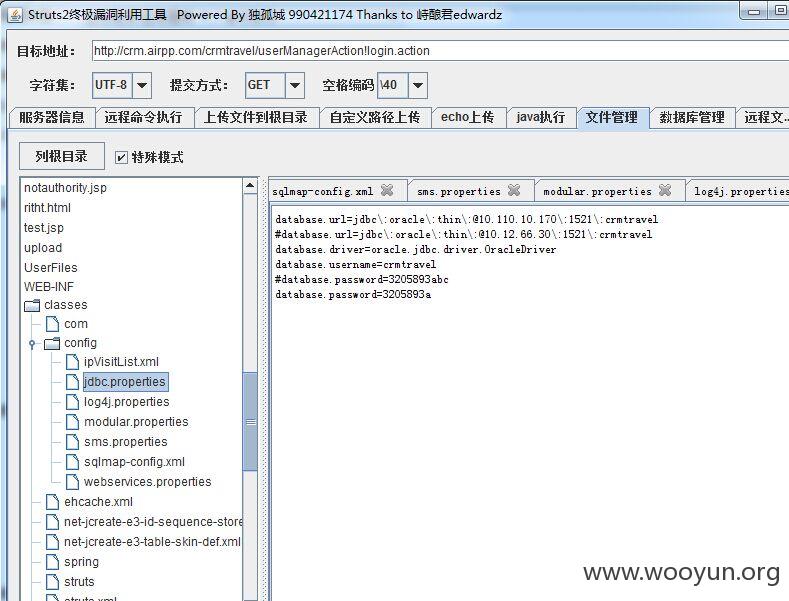Switch to 远程命令执行 tab

click(143, 118)
